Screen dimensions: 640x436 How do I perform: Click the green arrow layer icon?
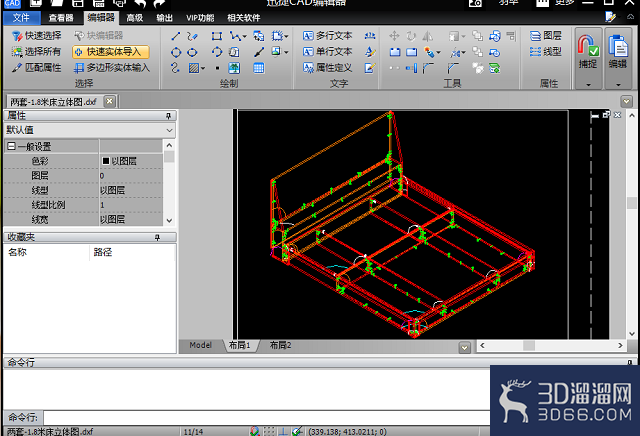[x=495, y=68]
